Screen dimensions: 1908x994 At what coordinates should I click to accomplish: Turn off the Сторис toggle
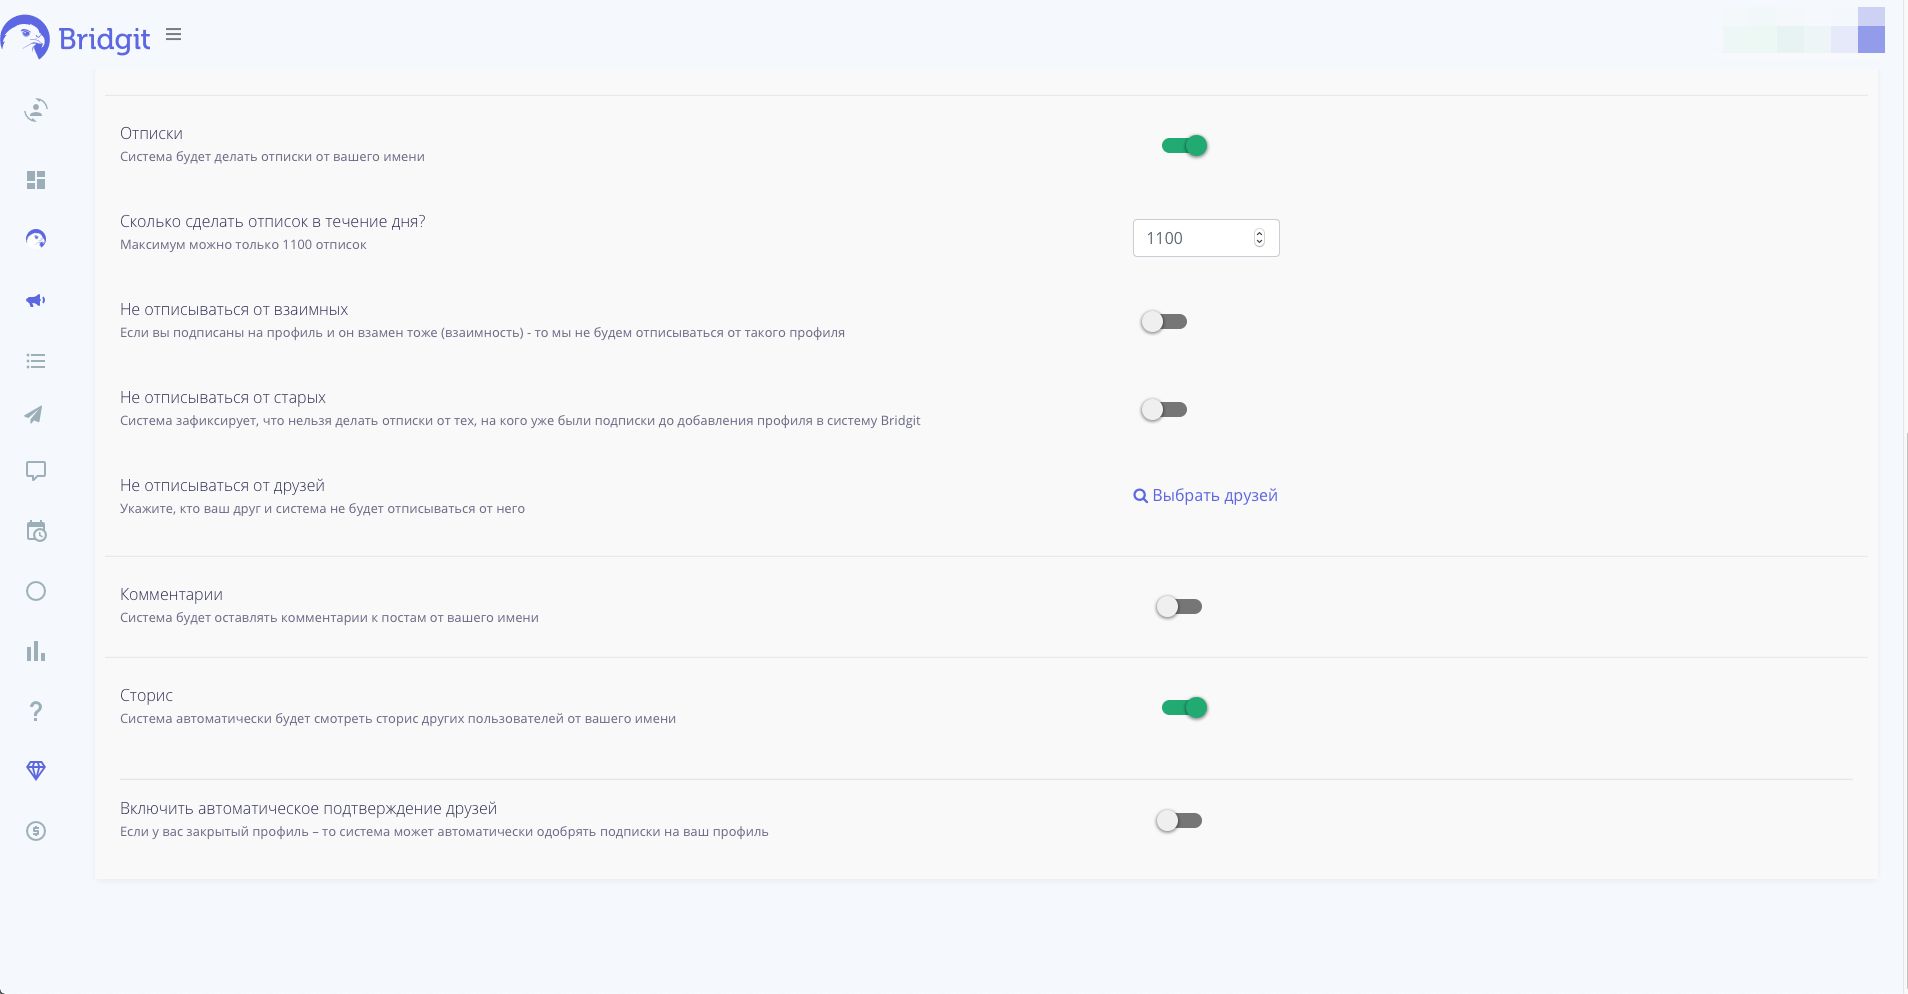pos(1184,708)
